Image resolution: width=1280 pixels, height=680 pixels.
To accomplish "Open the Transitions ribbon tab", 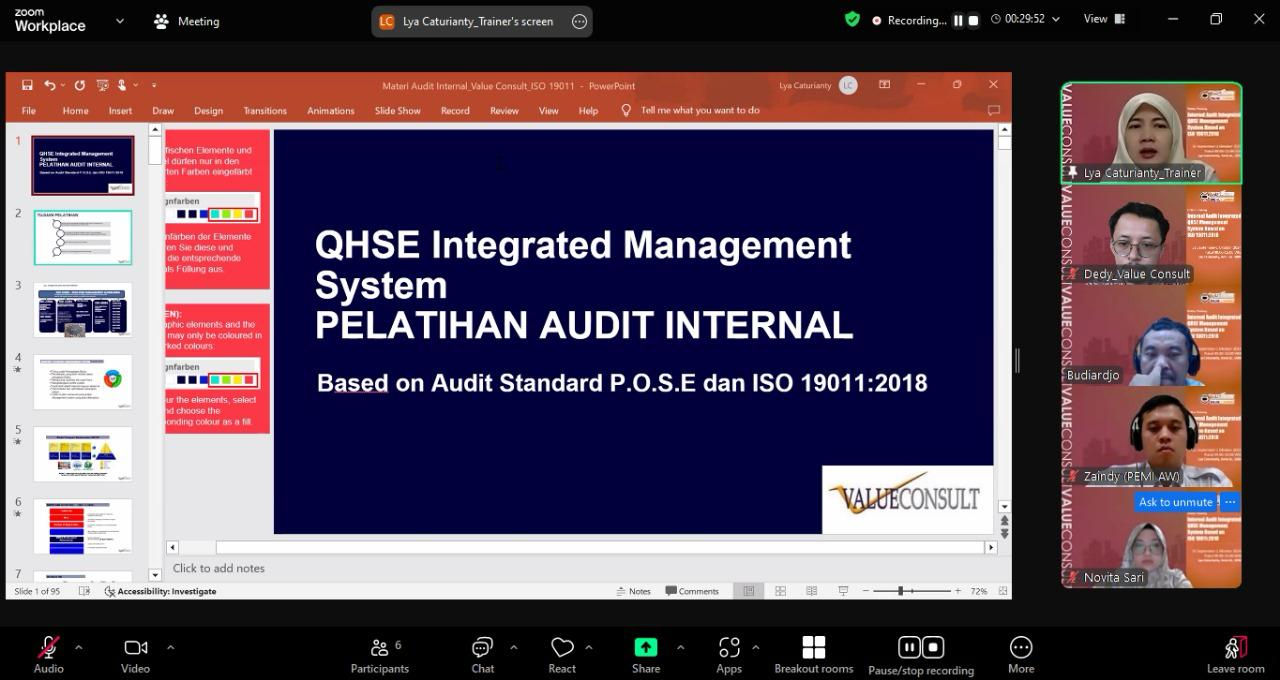I will click(x=265, y=111).
